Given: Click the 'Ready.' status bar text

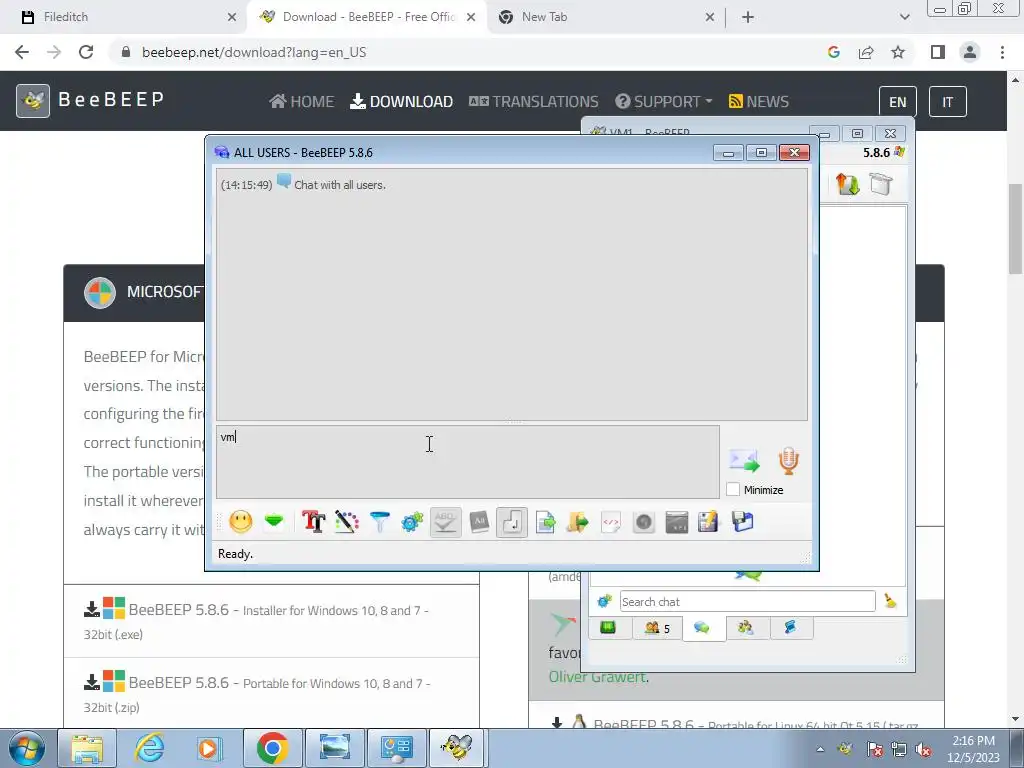Looking at the screenshot, I should pos(235,554).
